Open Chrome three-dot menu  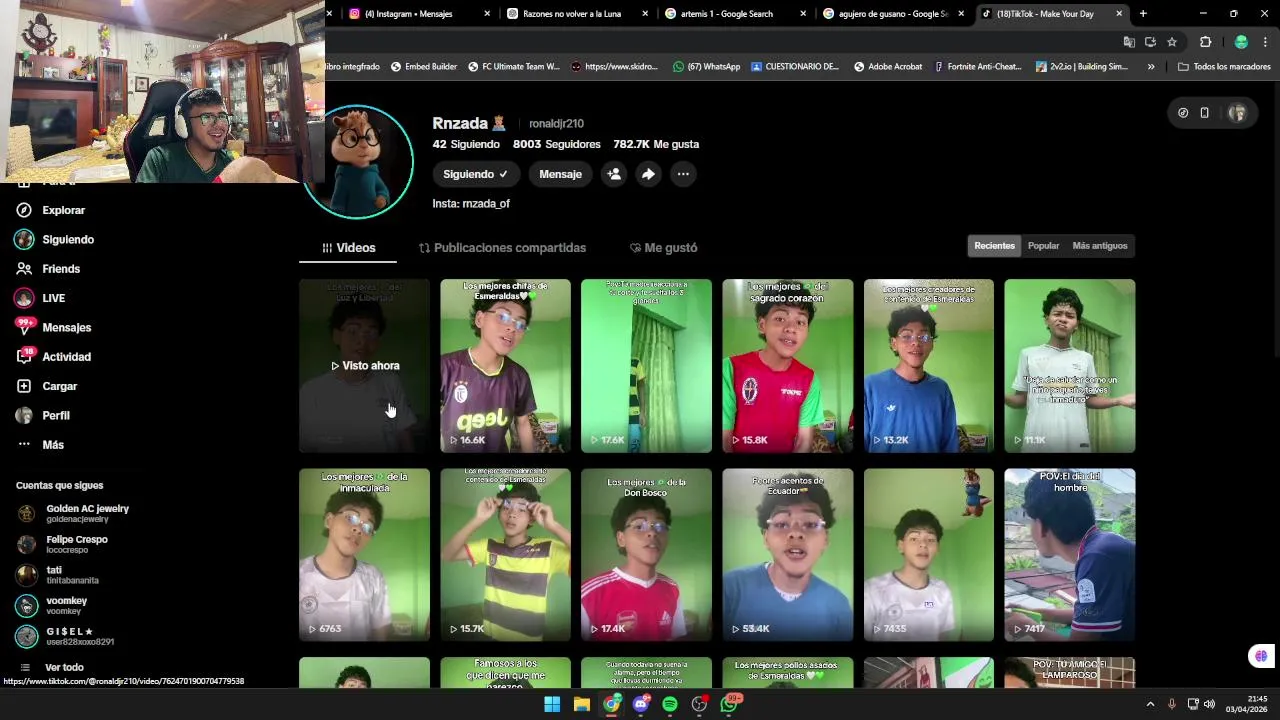[x=1265, y=42]
